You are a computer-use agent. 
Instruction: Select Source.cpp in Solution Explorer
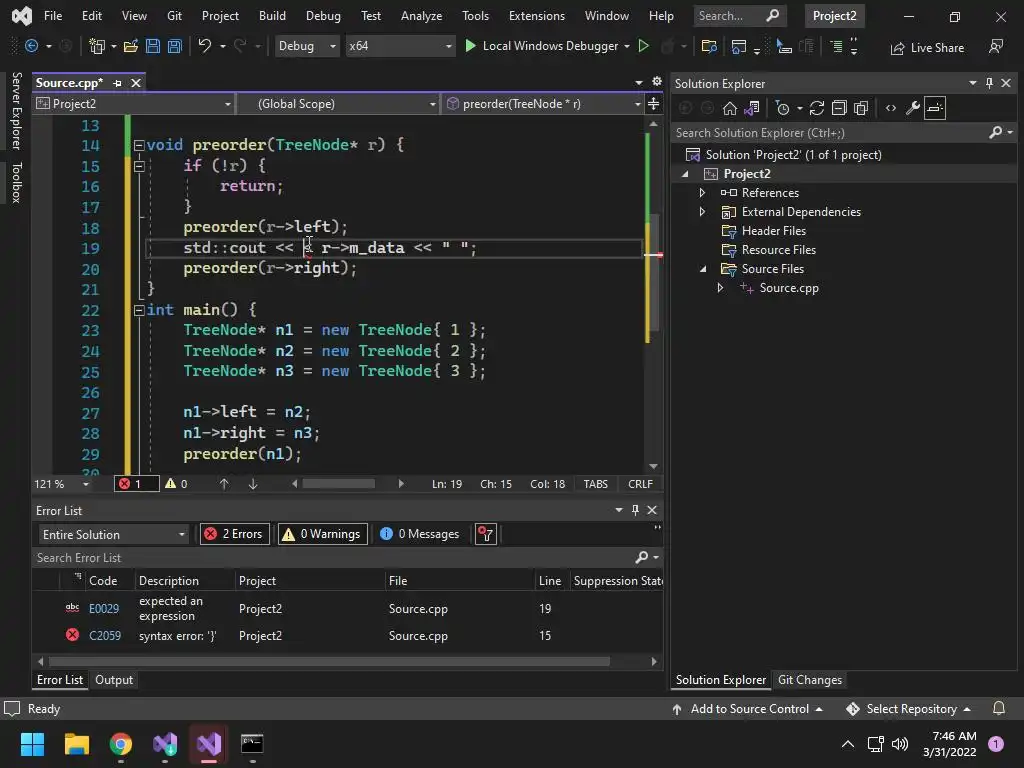(788, 288)
